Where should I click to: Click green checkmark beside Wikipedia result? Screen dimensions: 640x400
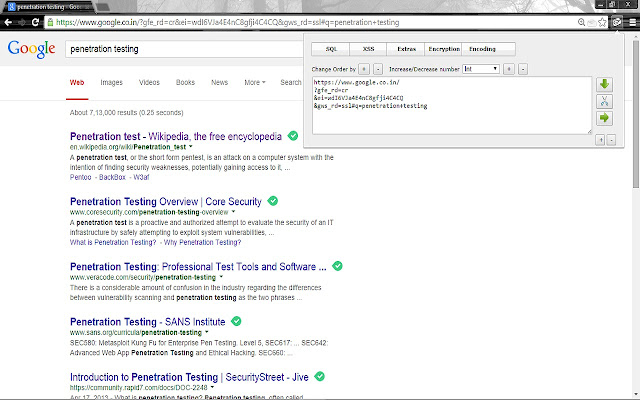pyautogui.click(x=293, y=136)
